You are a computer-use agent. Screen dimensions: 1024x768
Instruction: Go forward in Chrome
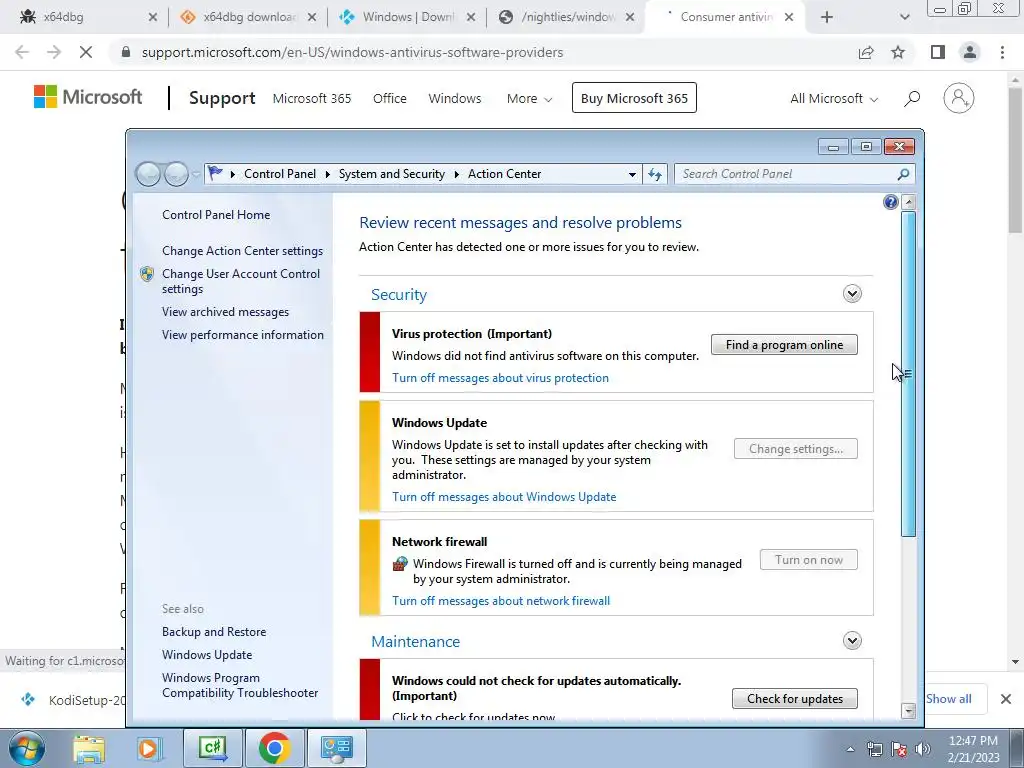point(54,52)
